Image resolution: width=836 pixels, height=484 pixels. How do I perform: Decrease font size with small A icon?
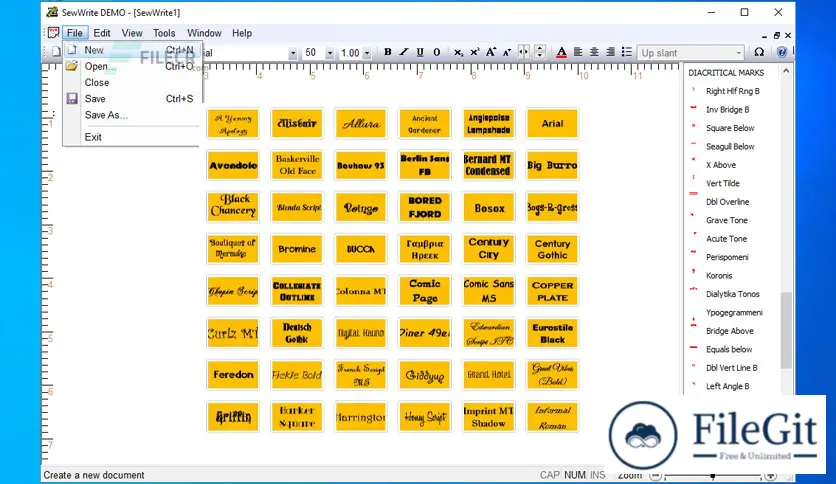tap(507, 52)
